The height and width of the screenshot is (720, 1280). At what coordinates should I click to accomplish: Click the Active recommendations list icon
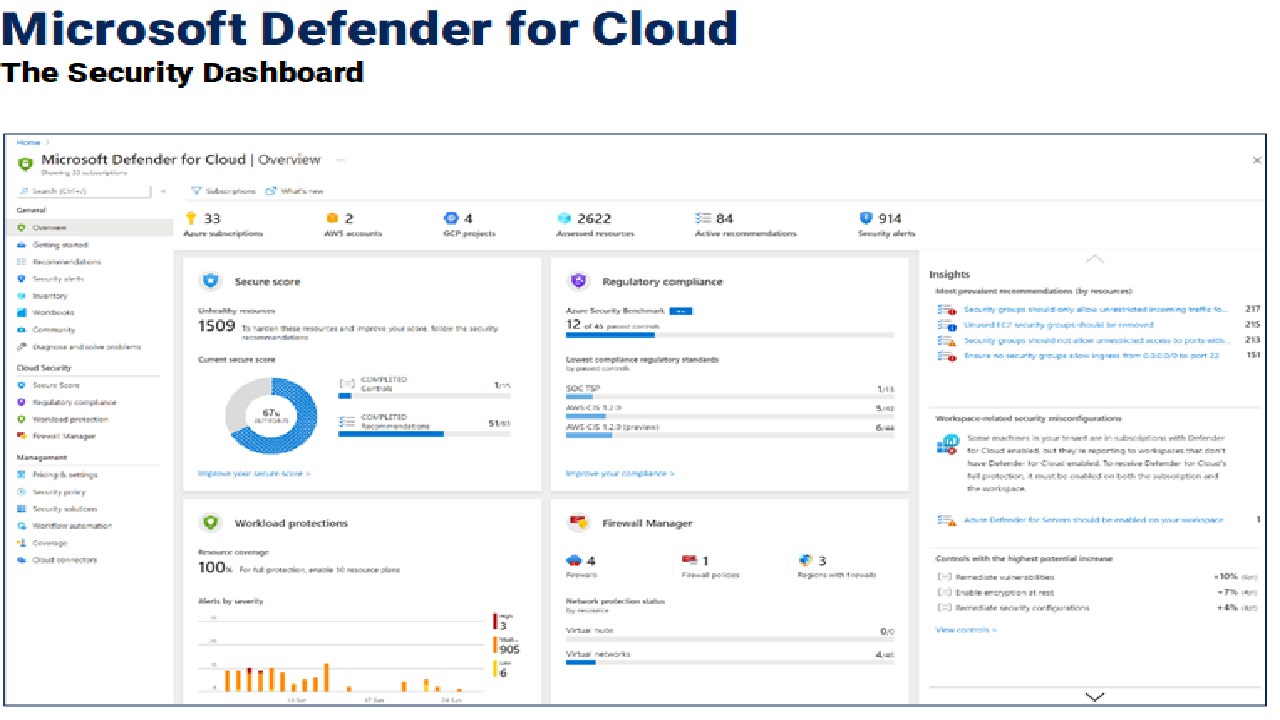click(x=703, y=218)
